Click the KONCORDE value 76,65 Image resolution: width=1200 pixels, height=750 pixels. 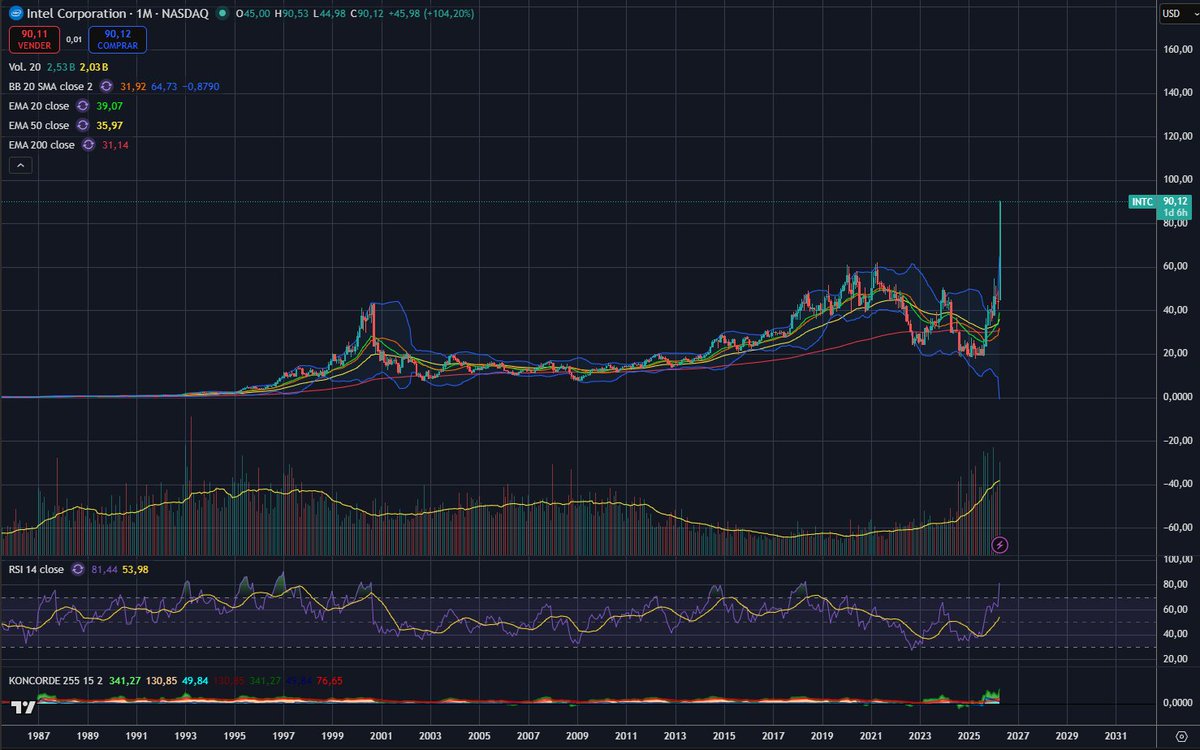pyautogui.click(x=329, y=681)
